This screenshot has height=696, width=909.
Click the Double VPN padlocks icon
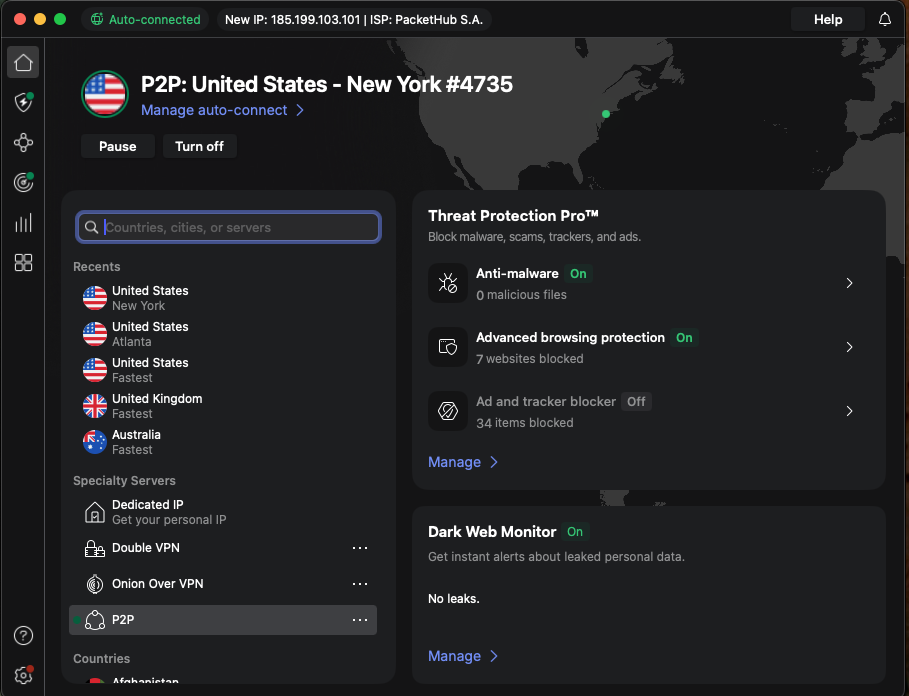[x=94, y=548]
